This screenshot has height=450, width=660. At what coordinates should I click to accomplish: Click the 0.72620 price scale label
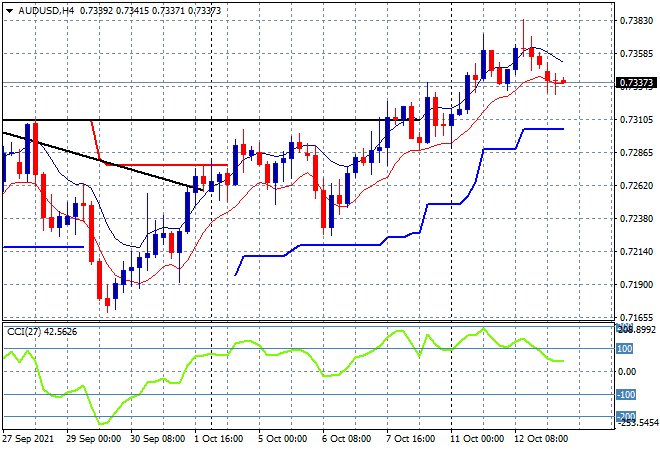click(x=636, y=186)
